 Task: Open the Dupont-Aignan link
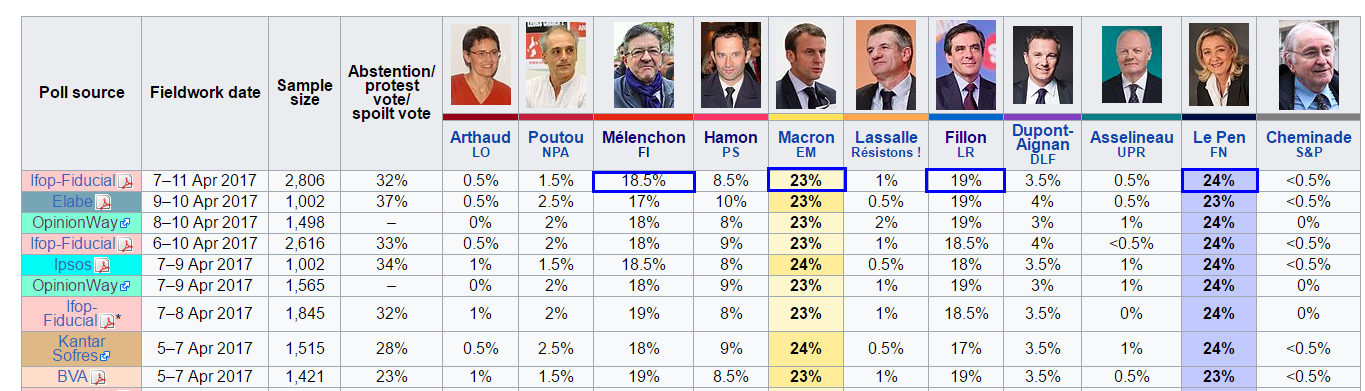tap(1043, 137)
